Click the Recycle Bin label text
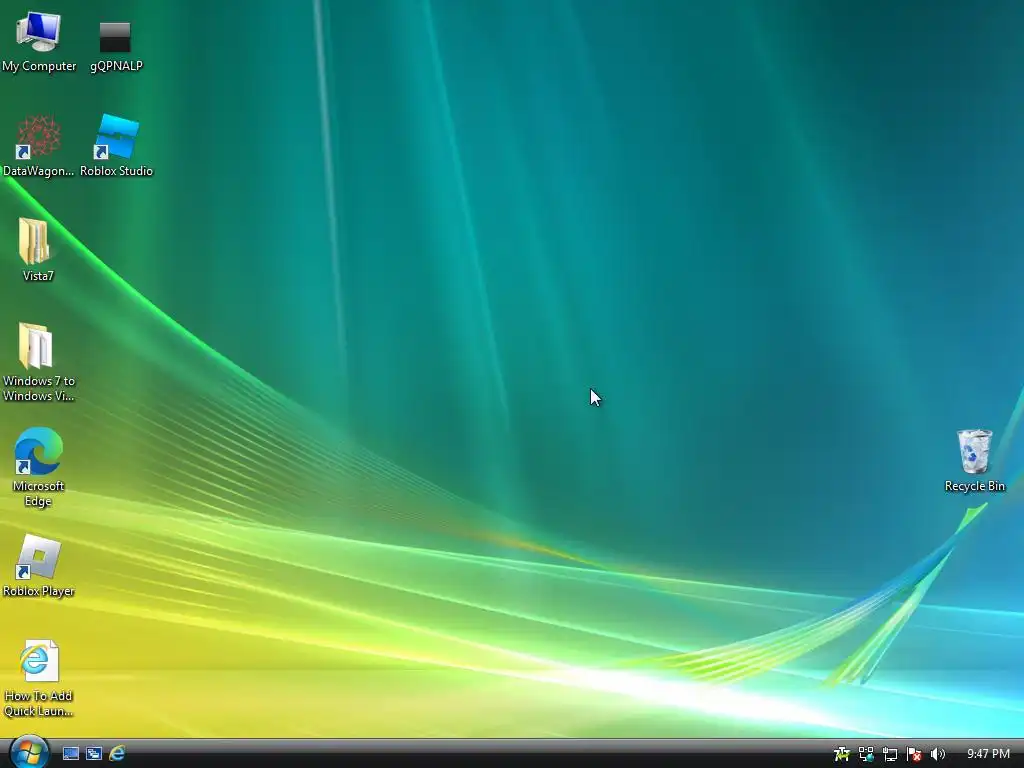The width and height of the screenshot is (1024, 768). (974, 486)
